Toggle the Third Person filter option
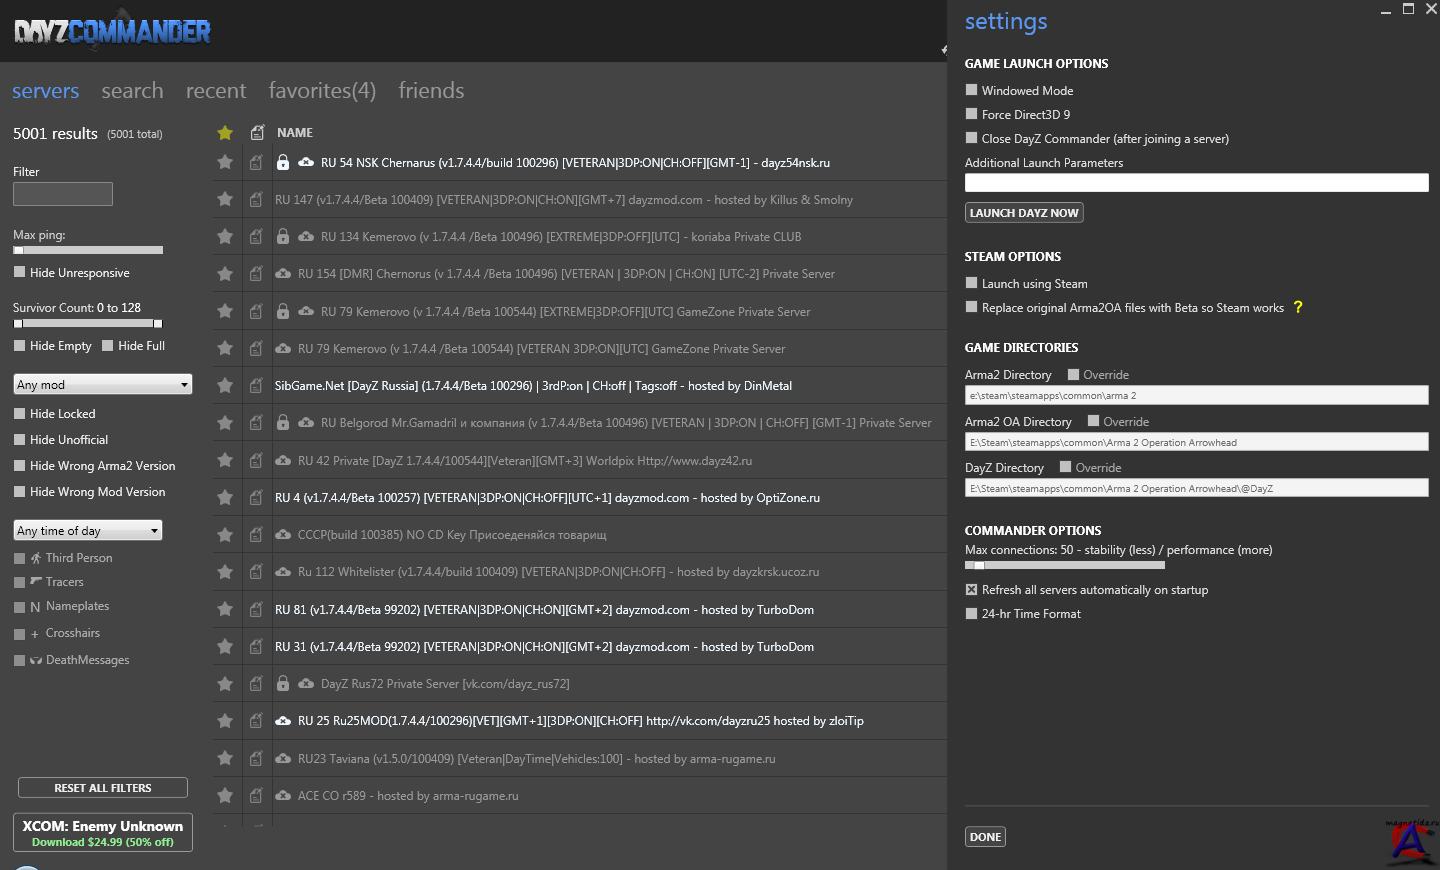This screenshot has width=1440, height=870. pyautogui.click(x=19, y=558)
